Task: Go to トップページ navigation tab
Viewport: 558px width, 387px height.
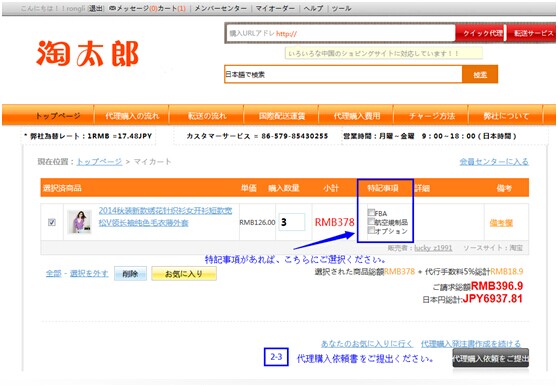Action: click(57, 115)
